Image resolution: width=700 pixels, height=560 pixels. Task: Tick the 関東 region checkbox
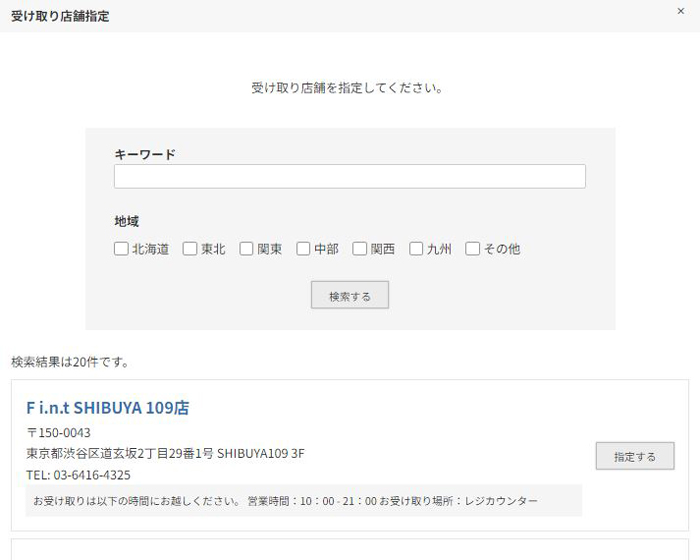click(x=246, y=249)
